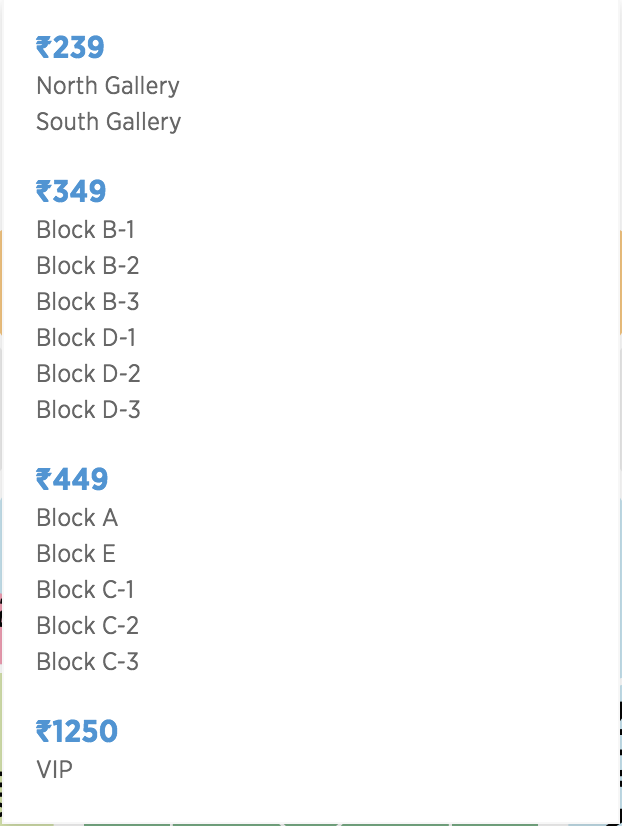Choose Block B-3 entry

(x=87, y=302)
